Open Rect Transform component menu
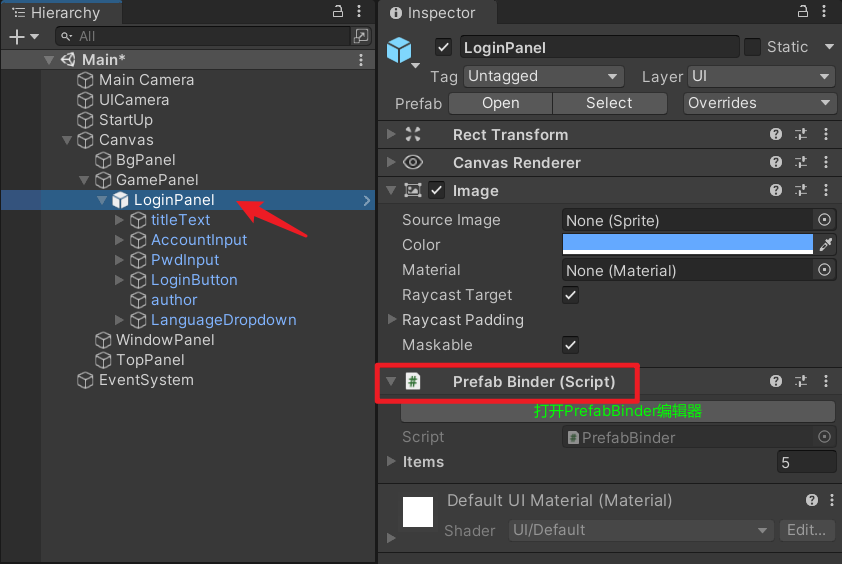 coord(826,134)
